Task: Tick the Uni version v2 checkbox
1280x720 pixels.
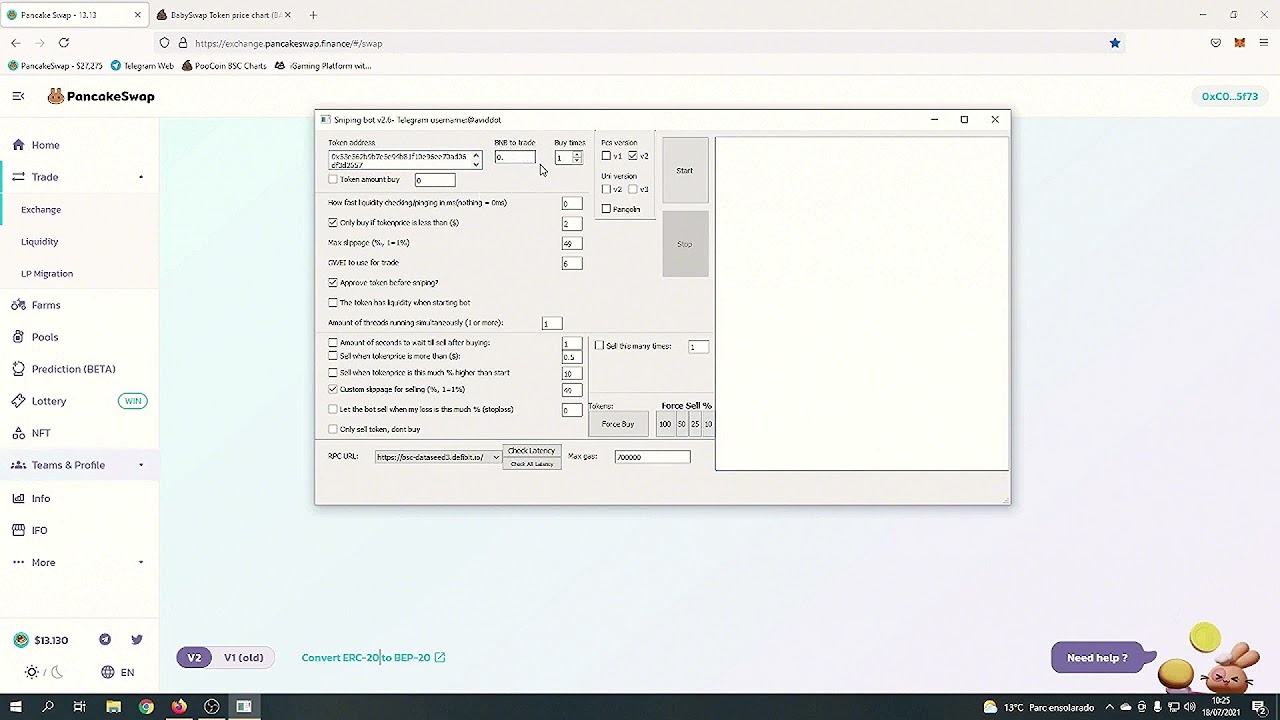Action: click(x=606, y=189)
